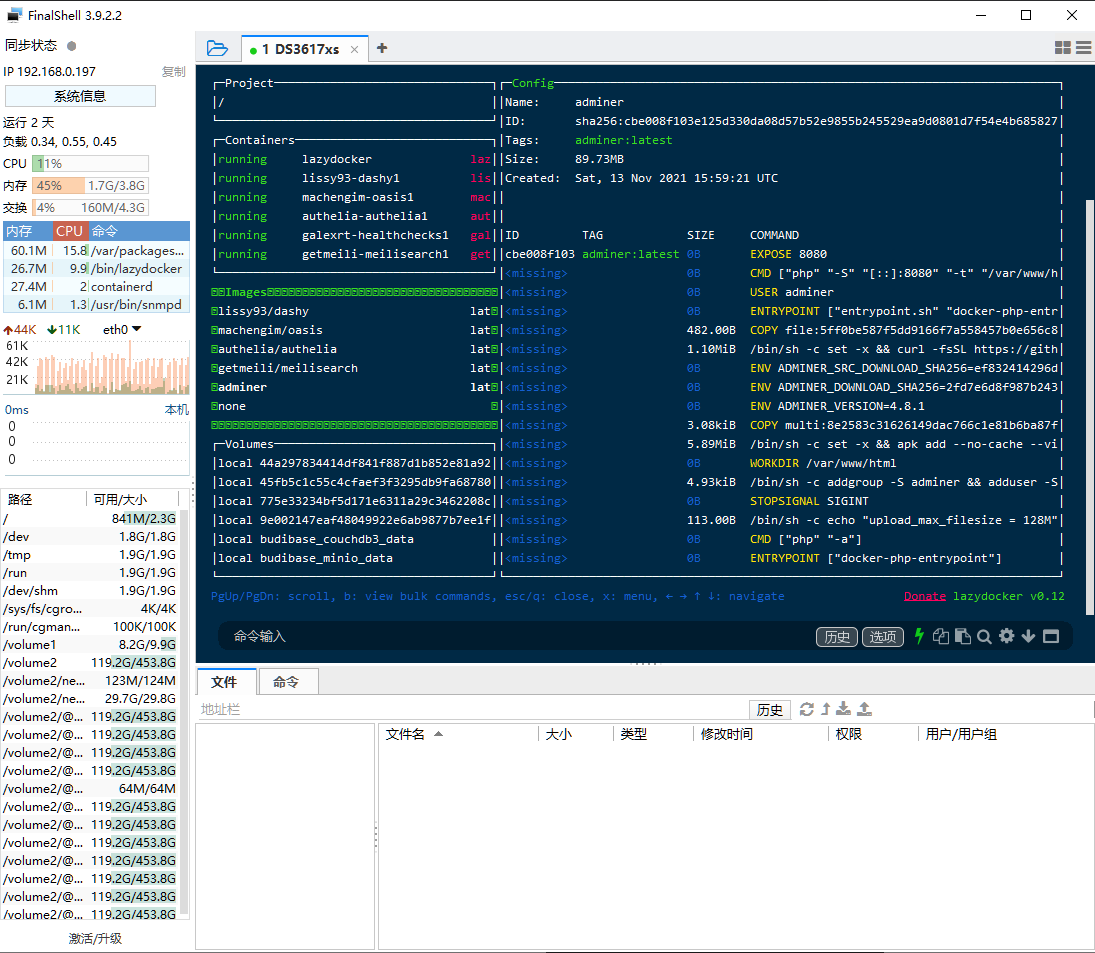Switch to the 命令 tab
The height and width of the screenshot is (953, 1095).
coord(286,681)
